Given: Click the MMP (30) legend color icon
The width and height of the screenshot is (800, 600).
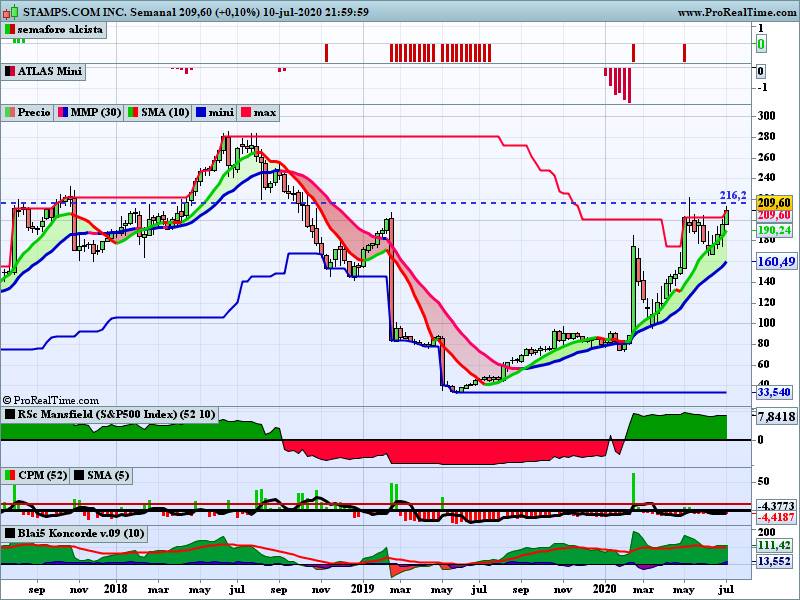Looking at the screenshot, I should pyautogui.click(x=62, y=112).
